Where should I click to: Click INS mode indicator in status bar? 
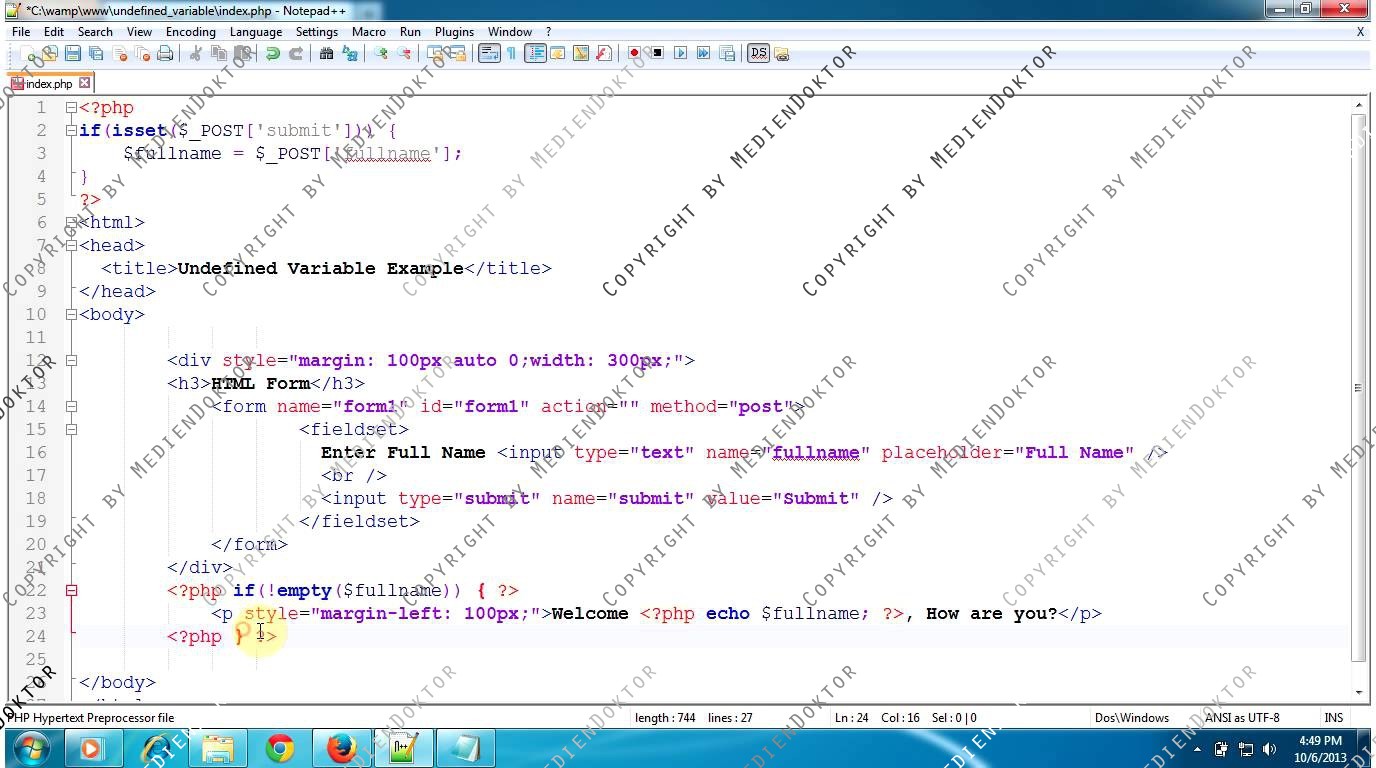click(x=1333, y=717)
